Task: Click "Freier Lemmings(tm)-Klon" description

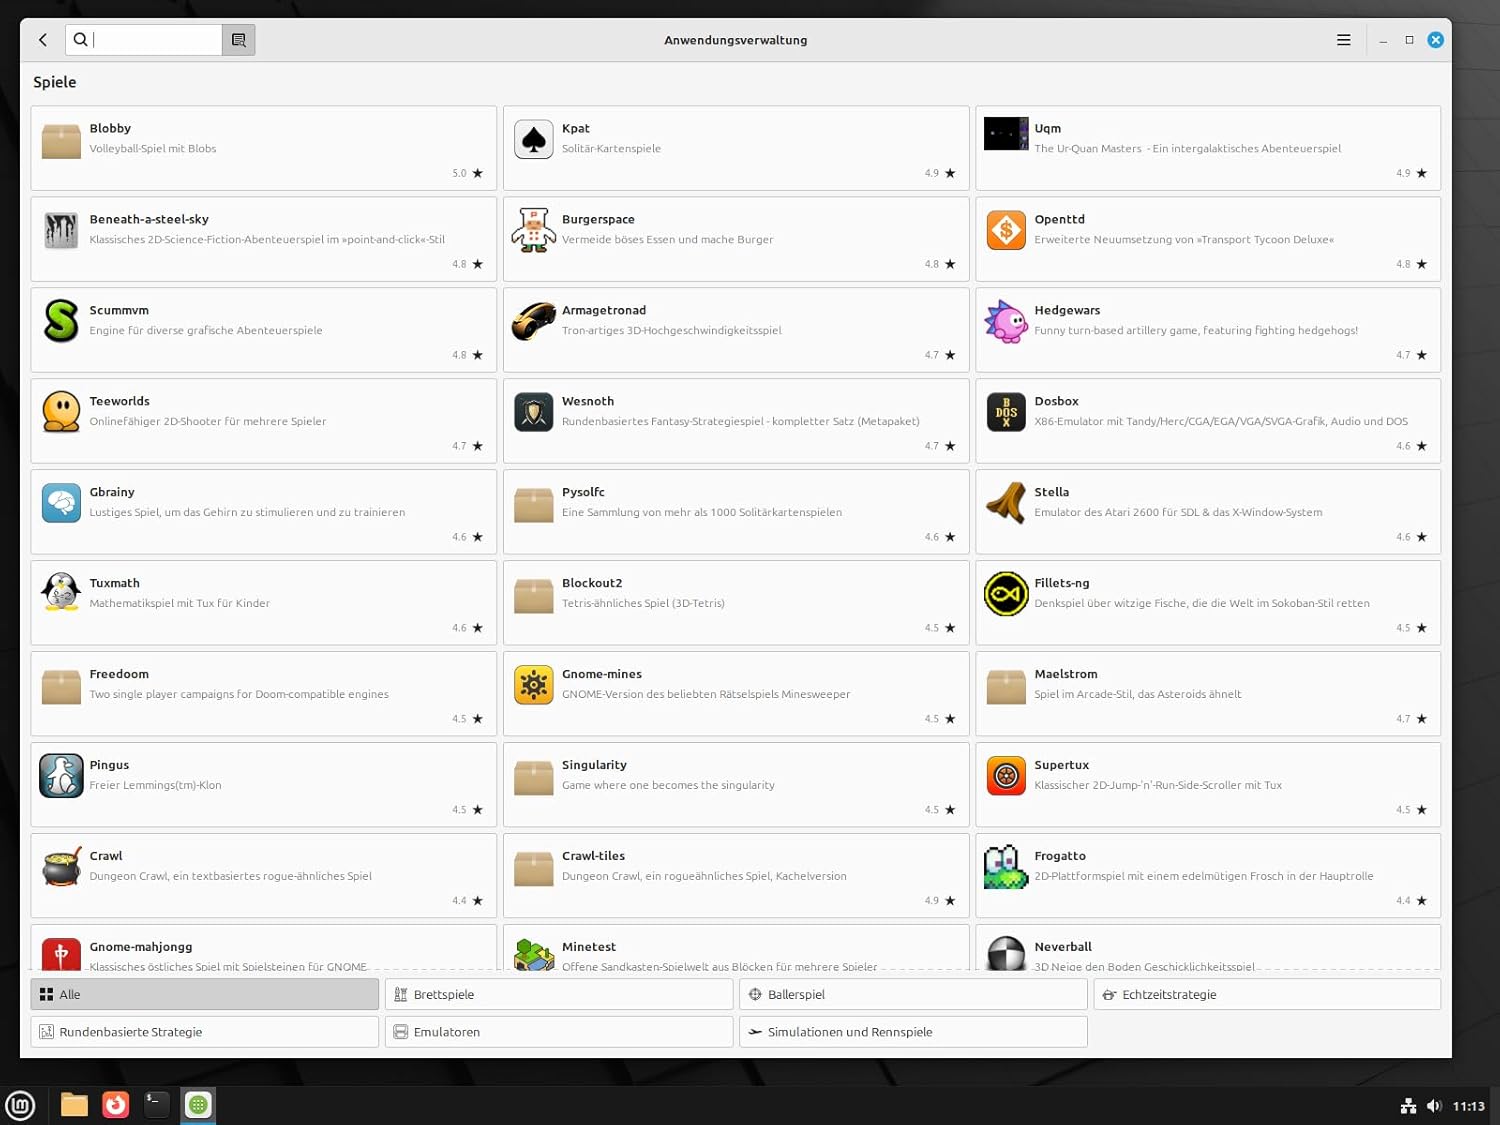Action: click(x=156, y=786)
